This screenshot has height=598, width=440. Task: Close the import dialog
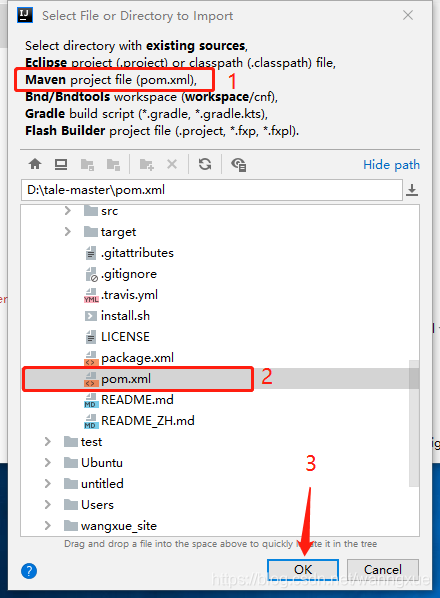[408, 15]
